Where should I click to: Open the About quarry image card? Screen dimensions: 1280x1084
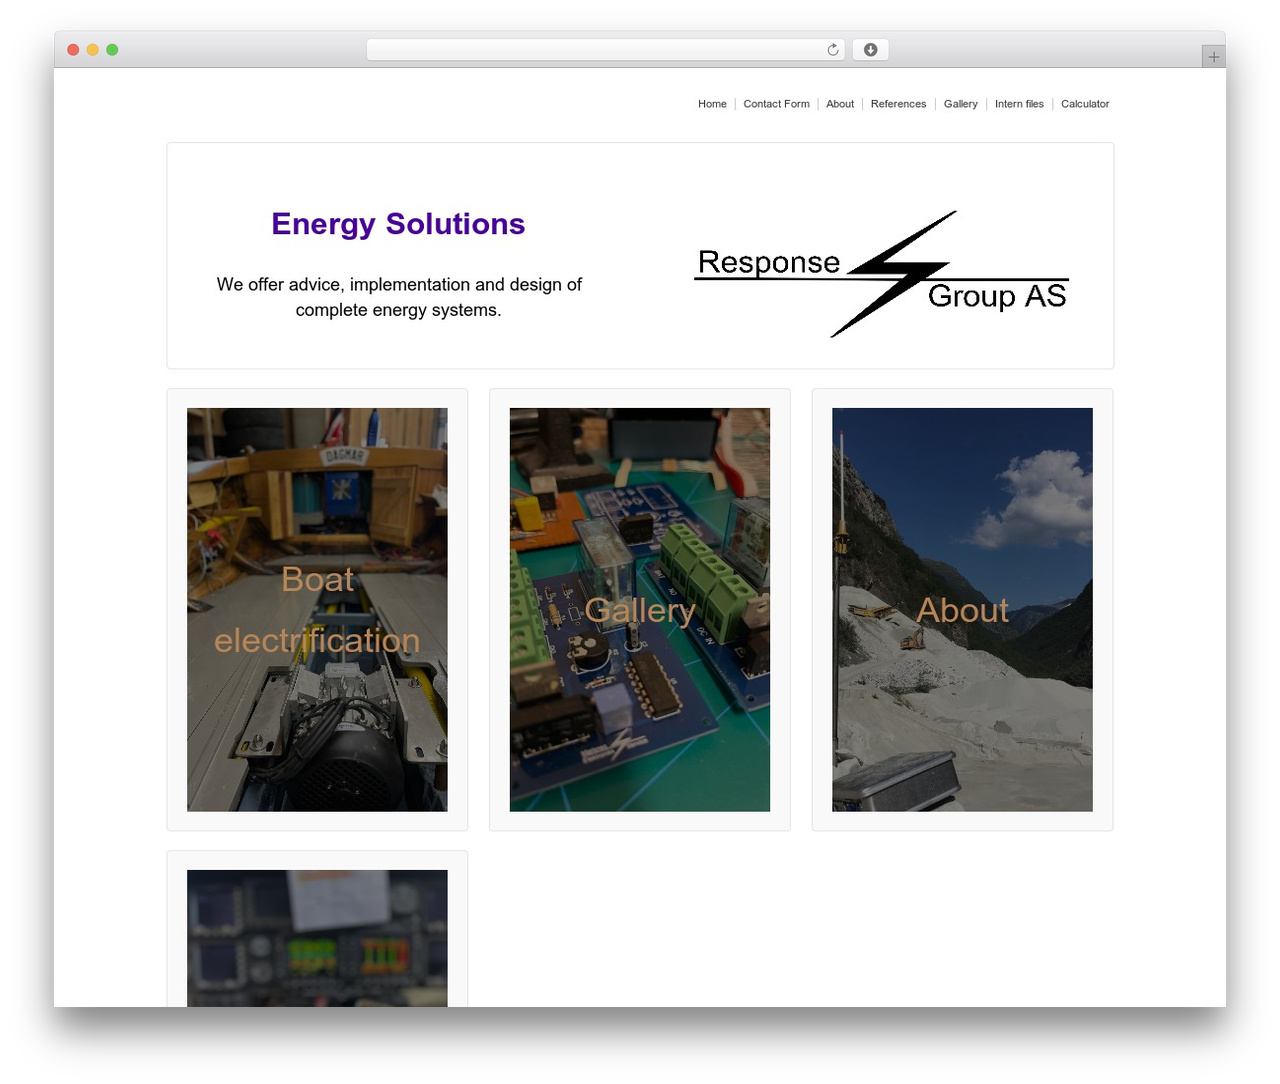(x=962, y=610)
